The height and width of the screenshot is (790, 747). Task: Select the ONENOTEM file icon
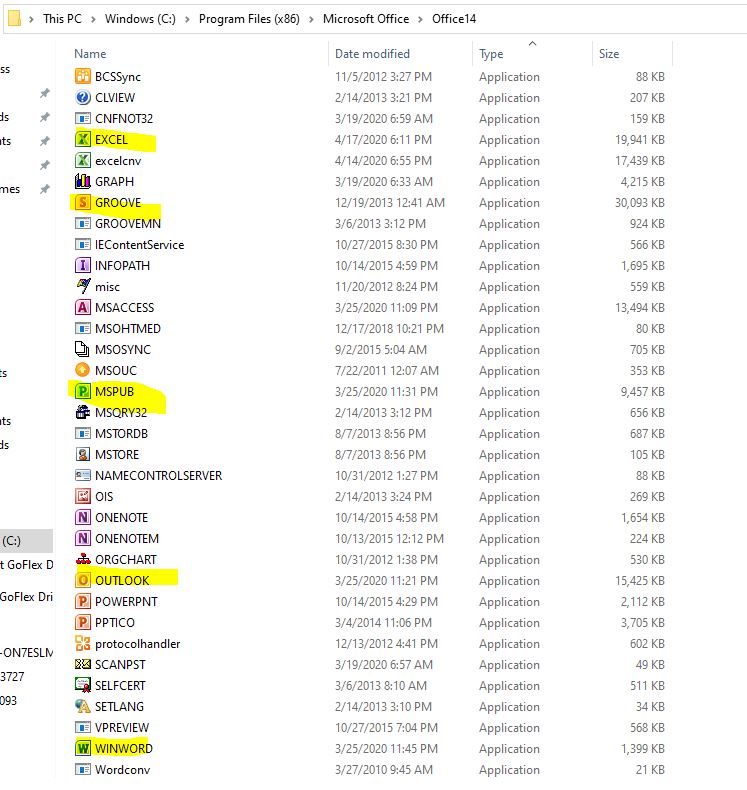[83, 539]
